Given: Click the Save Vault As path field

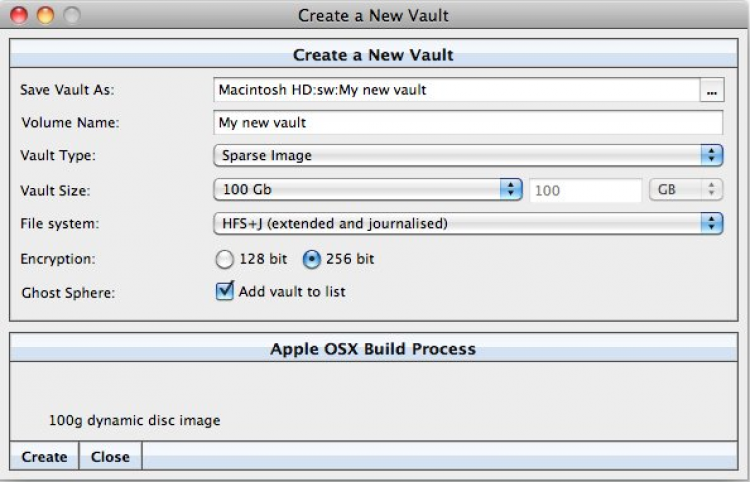Looking at the screenshot, I should pyautogui.click(x=456, y=90).
